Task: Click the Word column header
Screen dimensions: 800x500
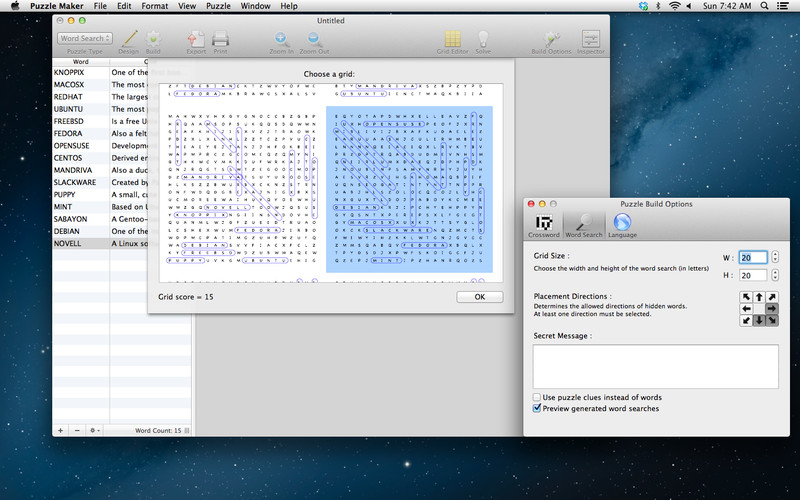Action: (x=81, y=62)
